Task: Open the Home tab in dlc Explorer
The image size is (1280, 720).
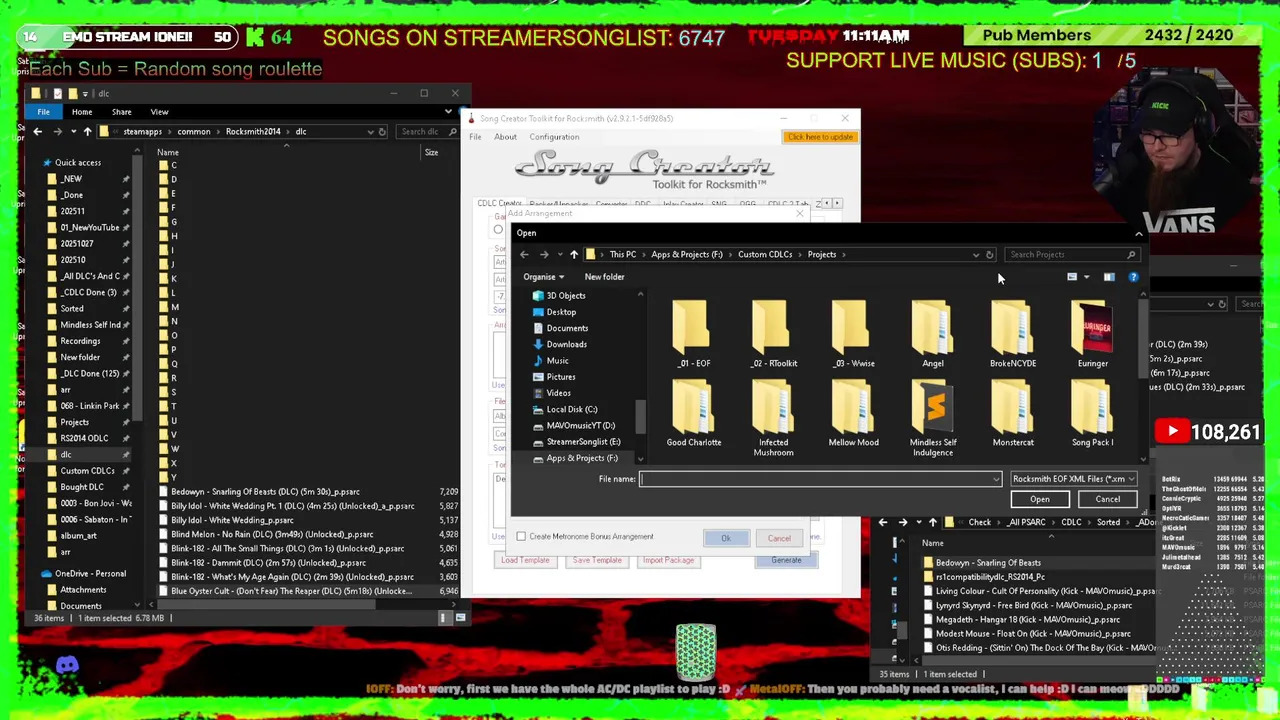Action: (82, 112)
